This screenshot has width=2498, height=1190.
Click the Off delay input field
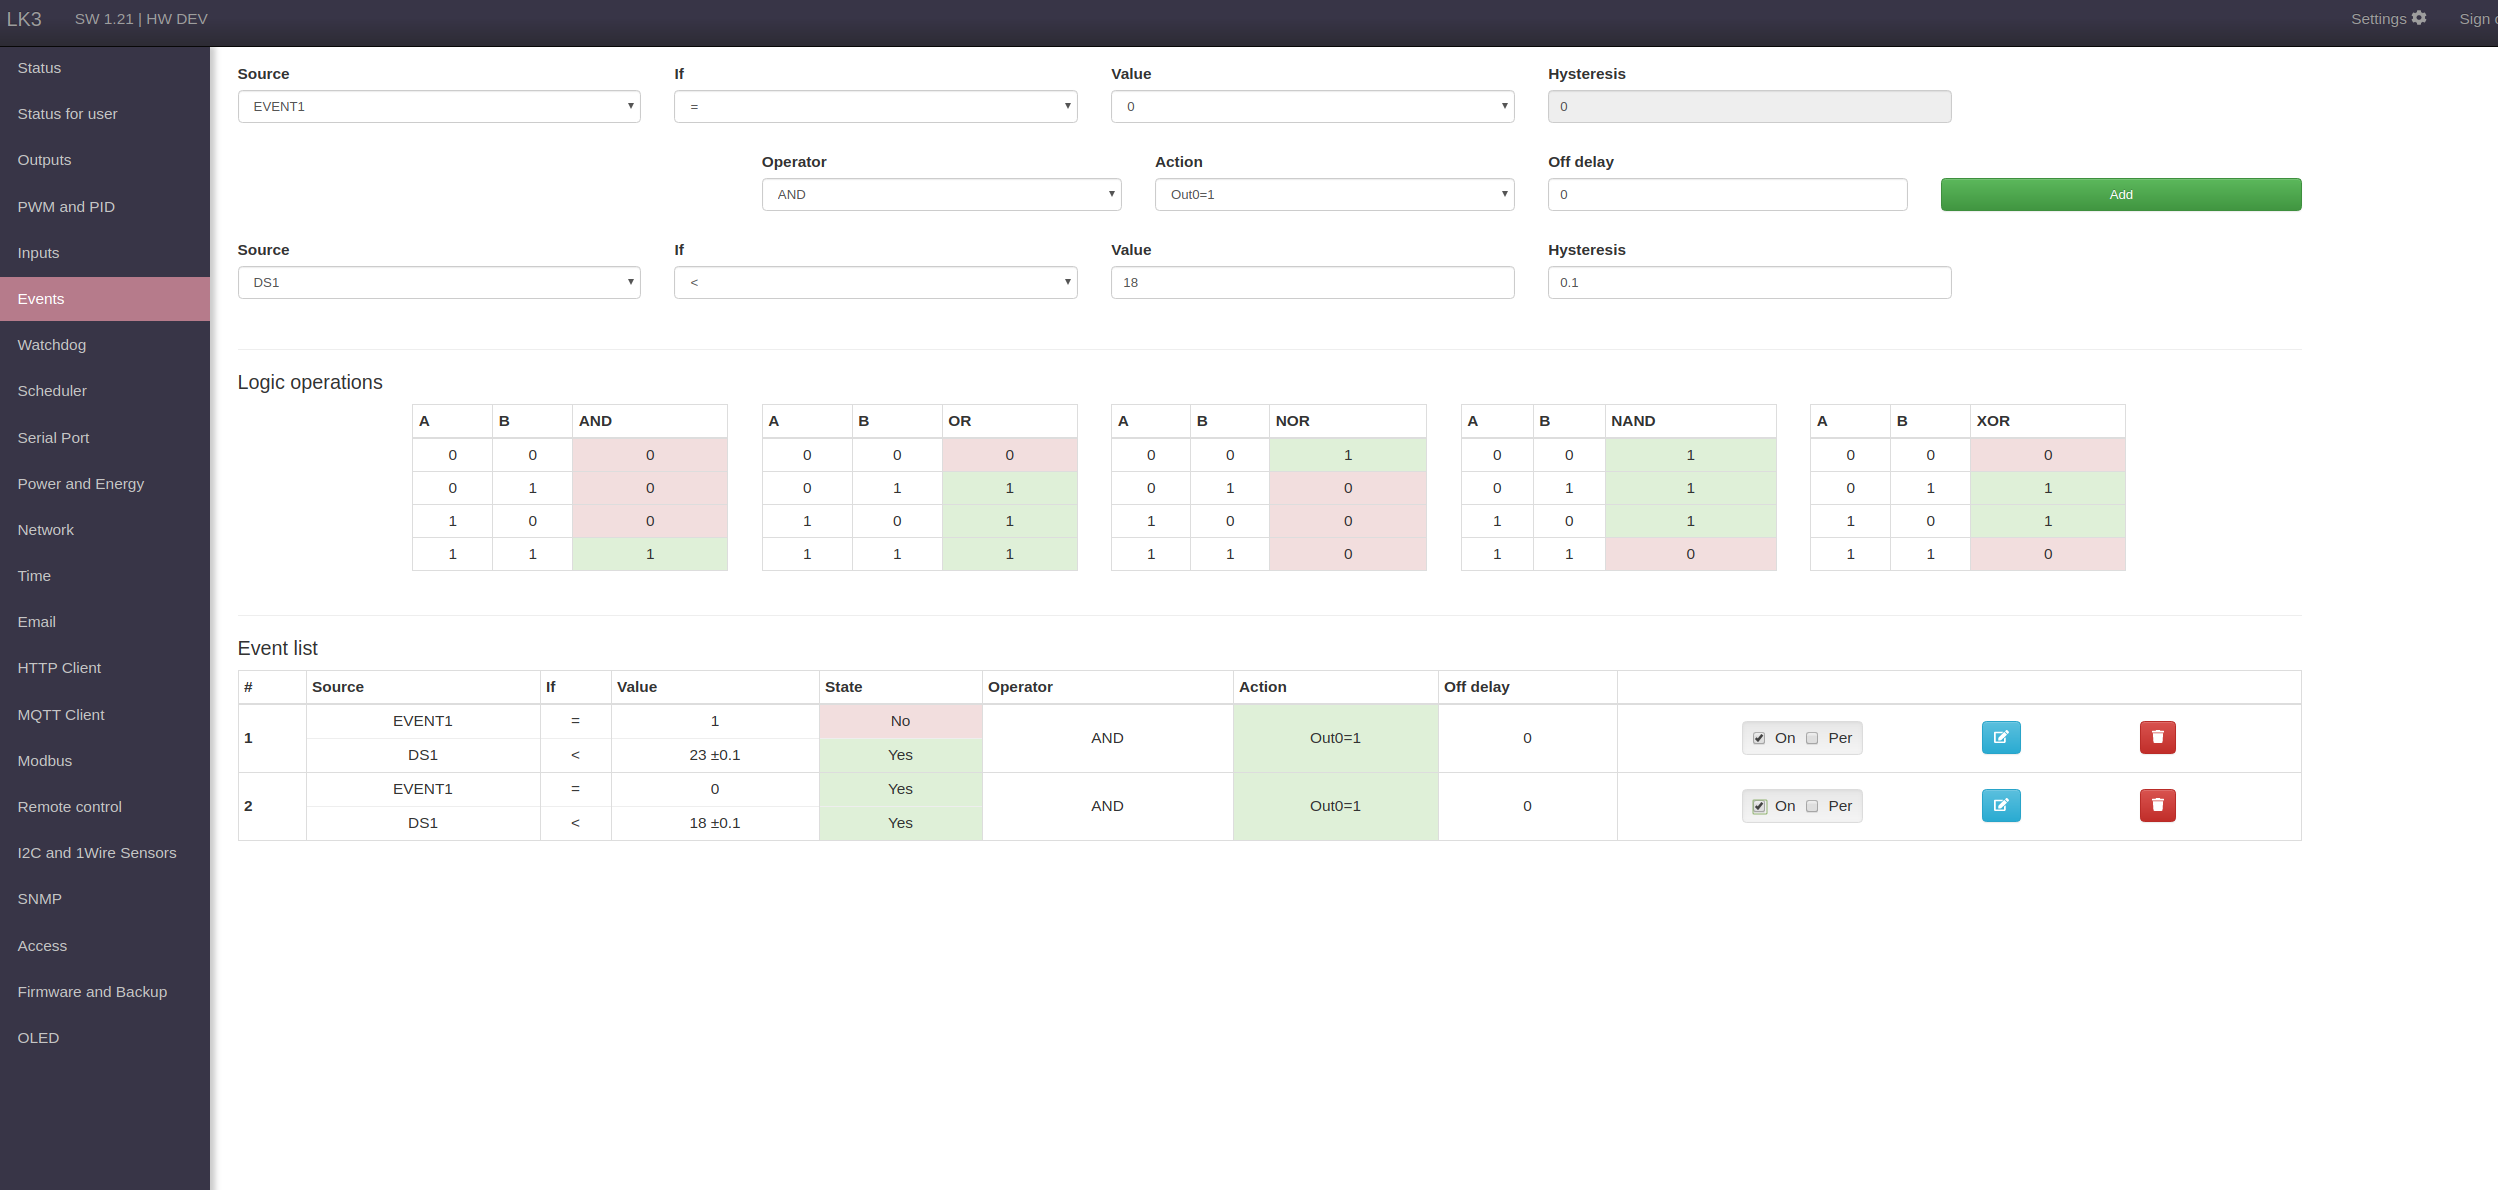[1727, 195]
